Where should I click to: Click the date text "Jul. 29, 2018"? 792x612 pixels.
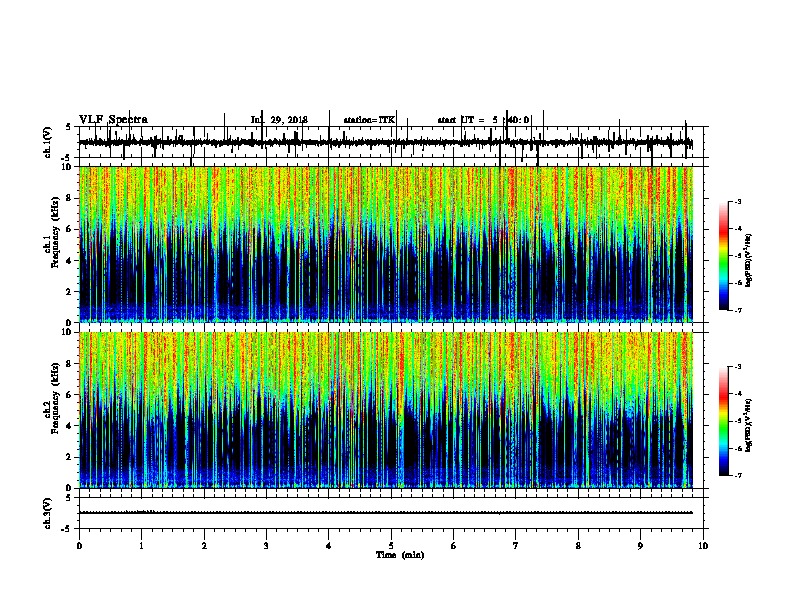coord(279,120)
